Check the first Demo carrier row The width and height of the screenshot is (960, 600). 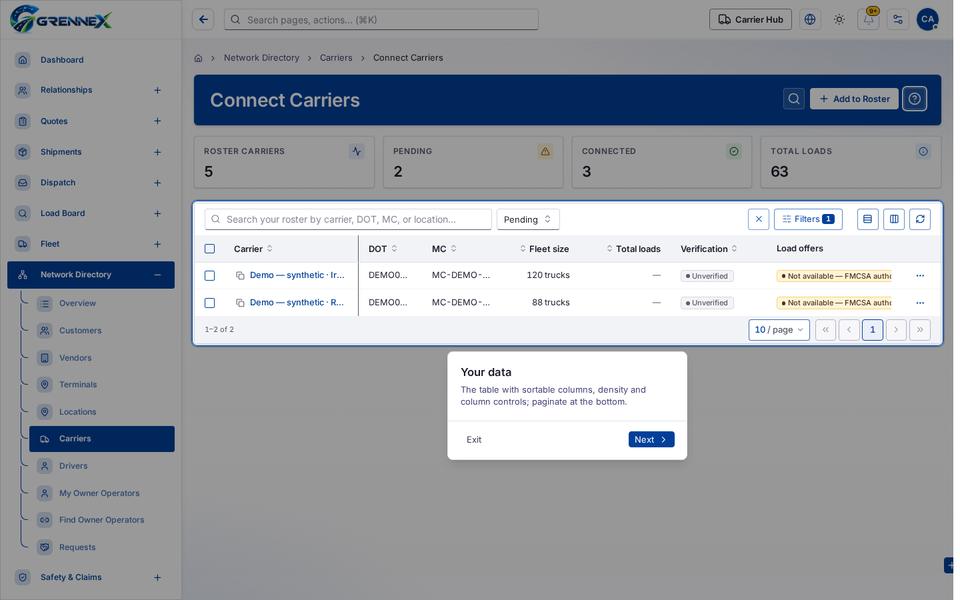click(x=209, y=276)
